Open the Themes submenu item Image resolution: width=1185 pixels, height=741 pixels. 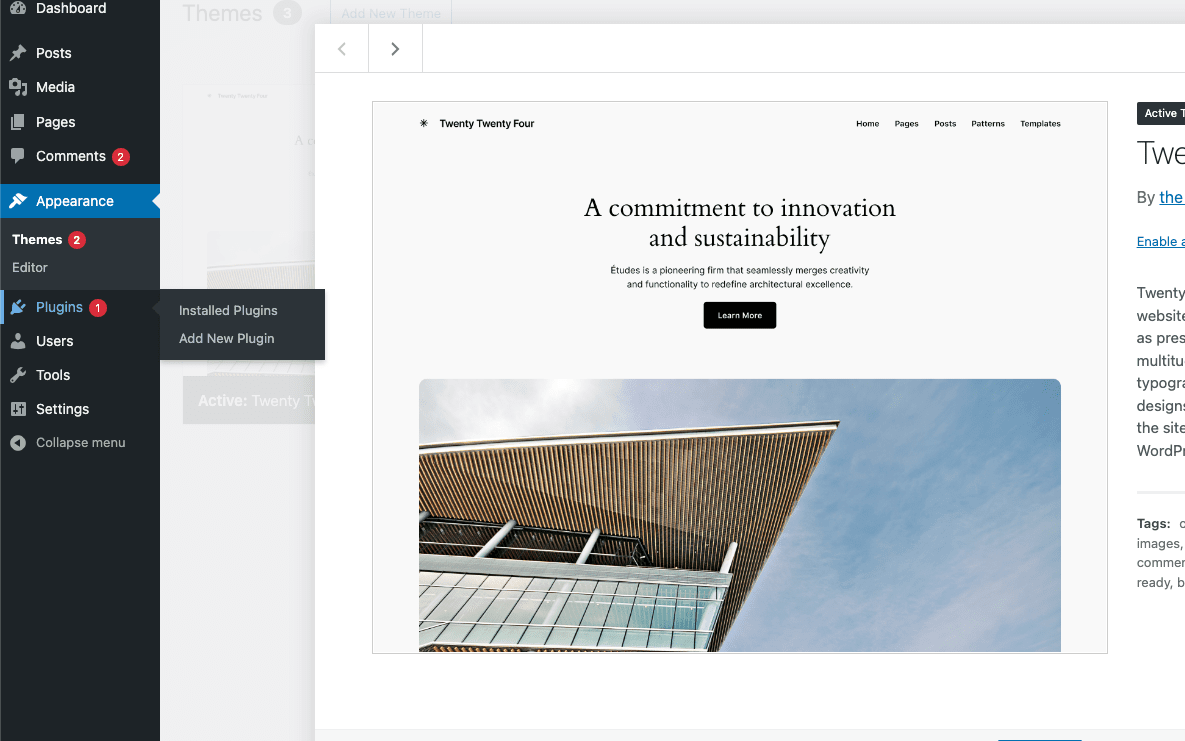click(37, 239)
